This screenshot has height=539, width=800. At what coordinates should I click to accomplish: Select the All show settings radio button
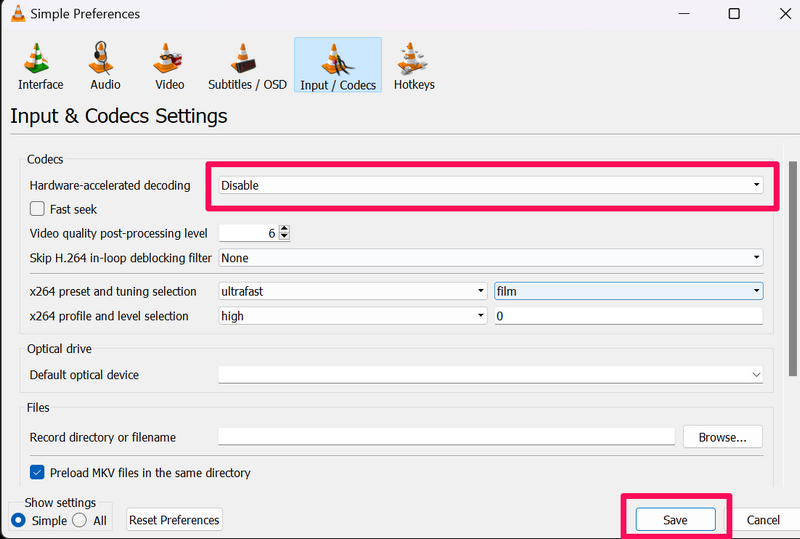coord(81,520)
